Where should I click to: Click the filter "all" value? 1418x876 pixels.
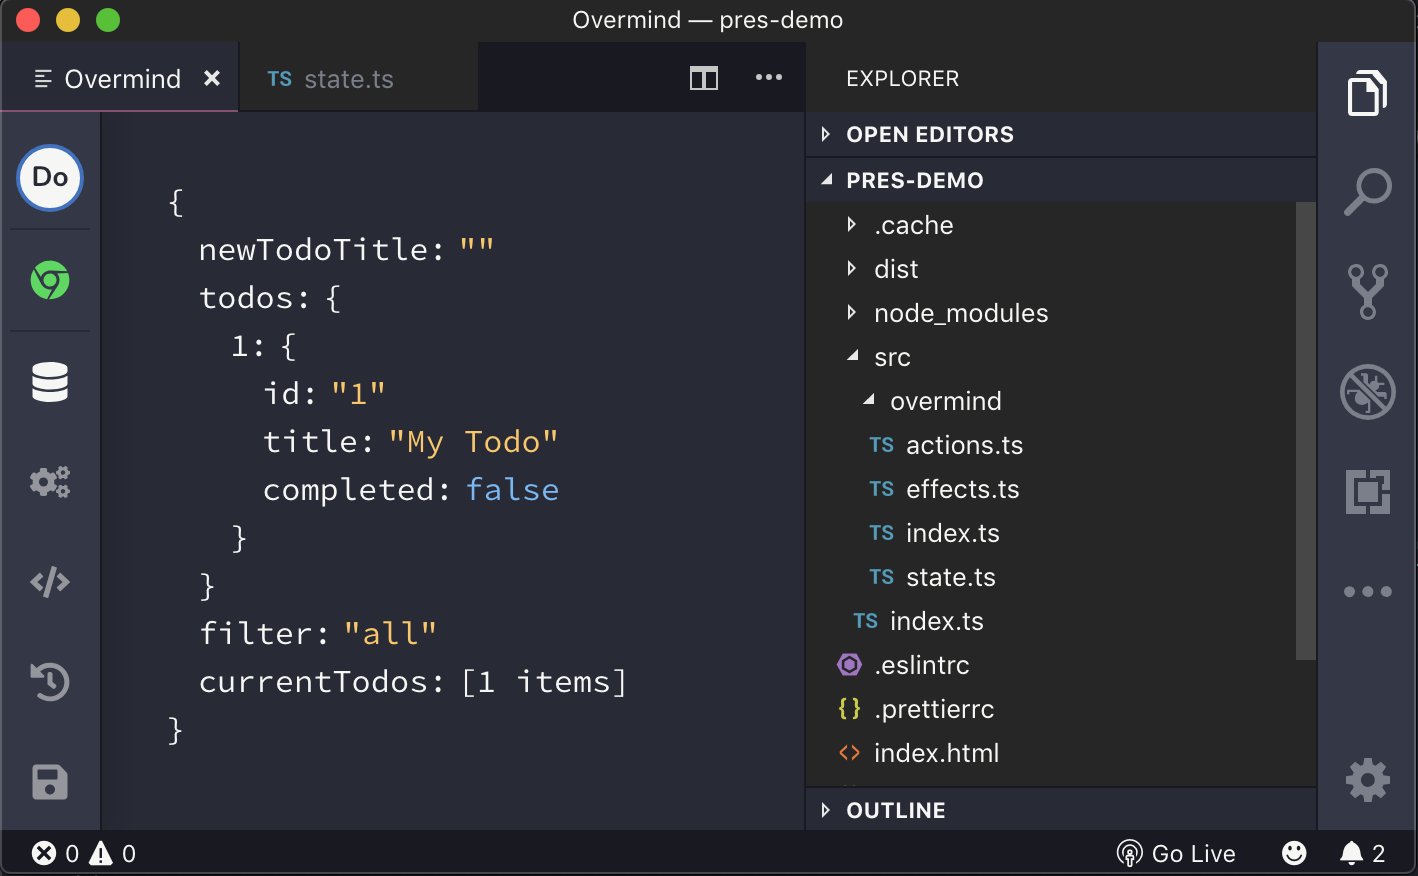tap(390, 633)
